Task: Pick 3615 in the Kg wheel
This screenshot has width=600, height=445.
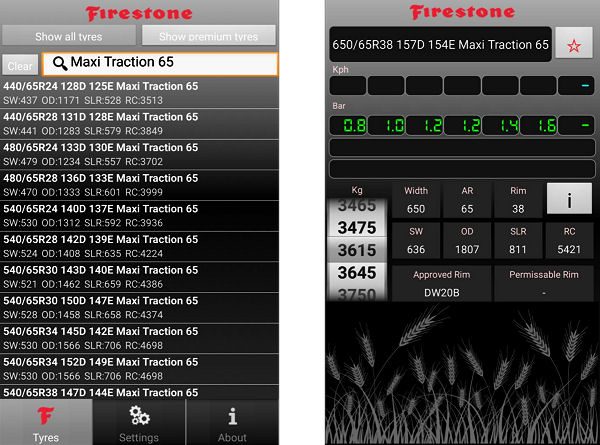Action: click(357, 250)
